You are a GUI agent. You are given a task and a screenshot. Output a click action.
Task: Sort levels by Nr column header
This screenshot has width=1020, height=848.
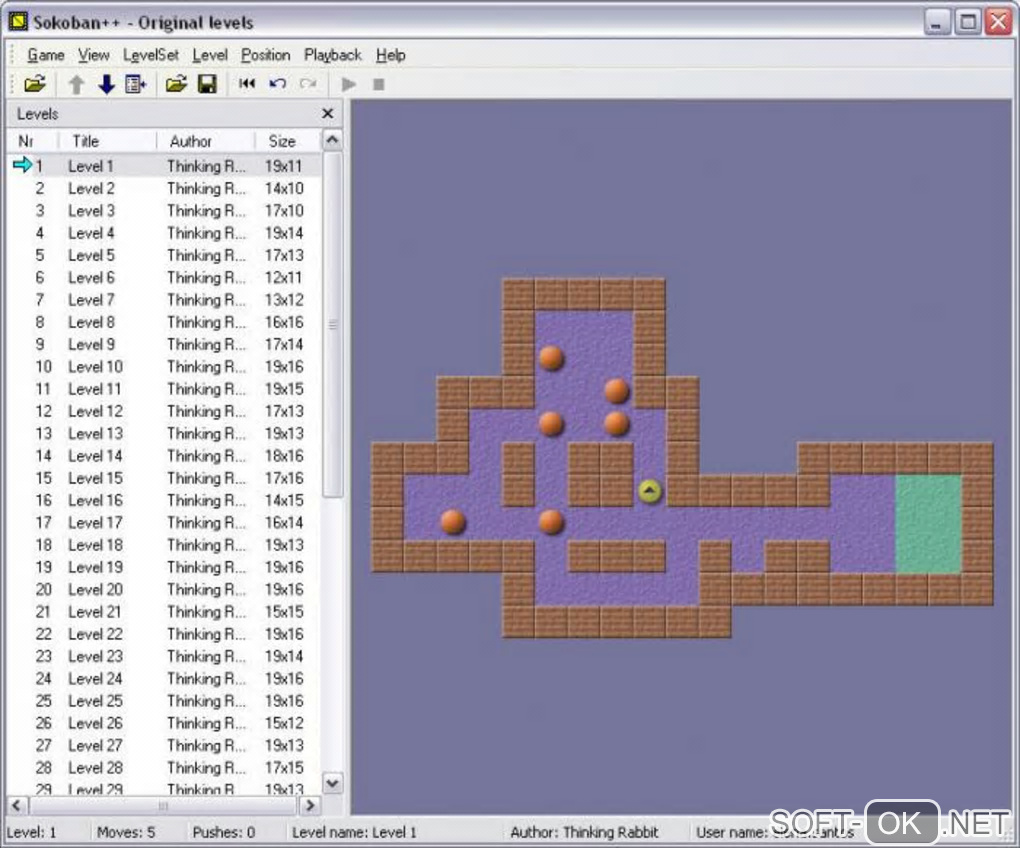[33, 141]
